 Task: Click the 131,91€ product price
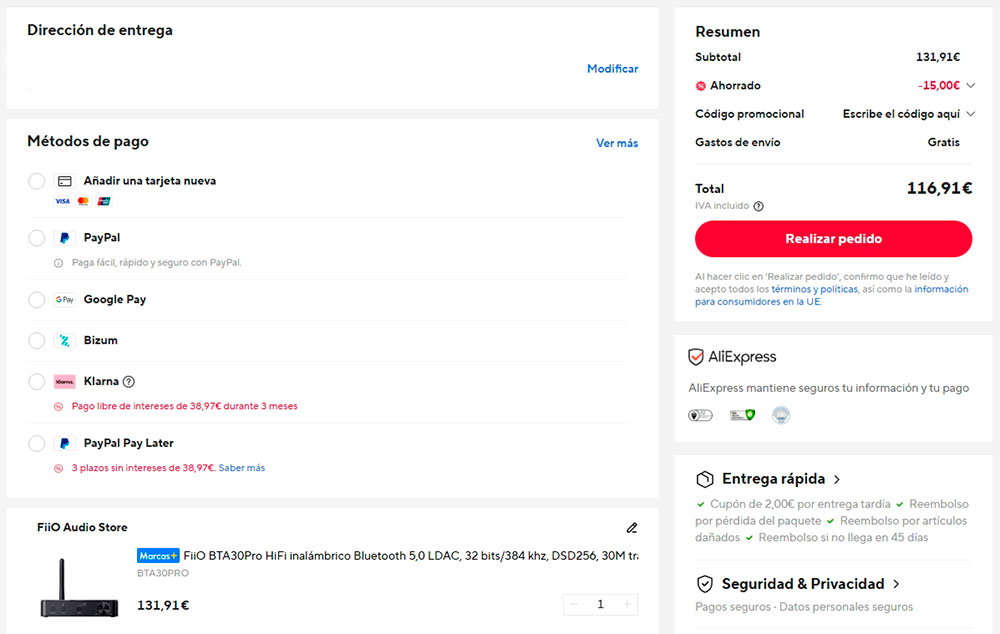pyautogui.click(x=163, y=605)
